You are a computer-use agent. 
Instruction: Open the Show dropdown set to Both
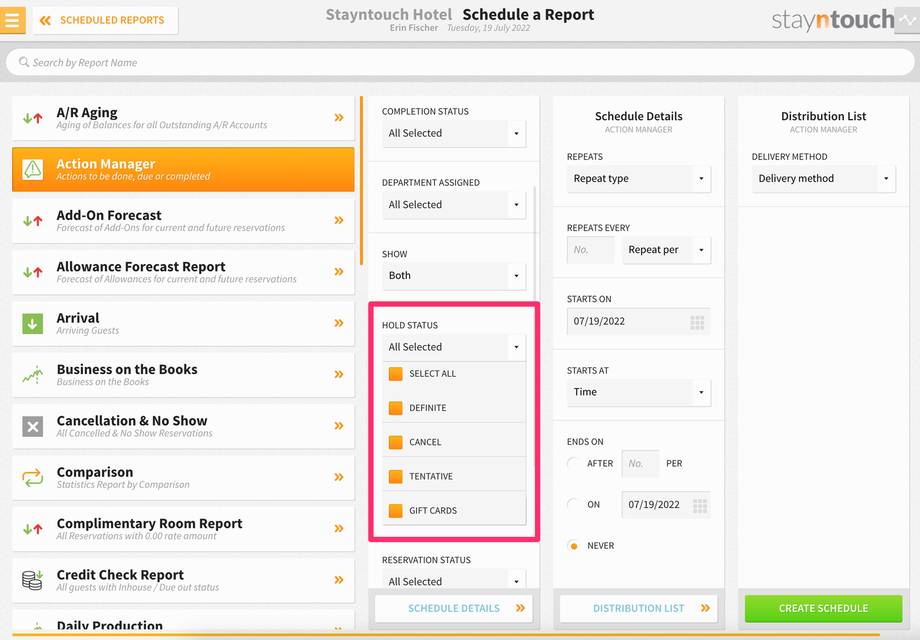point(454,276)
